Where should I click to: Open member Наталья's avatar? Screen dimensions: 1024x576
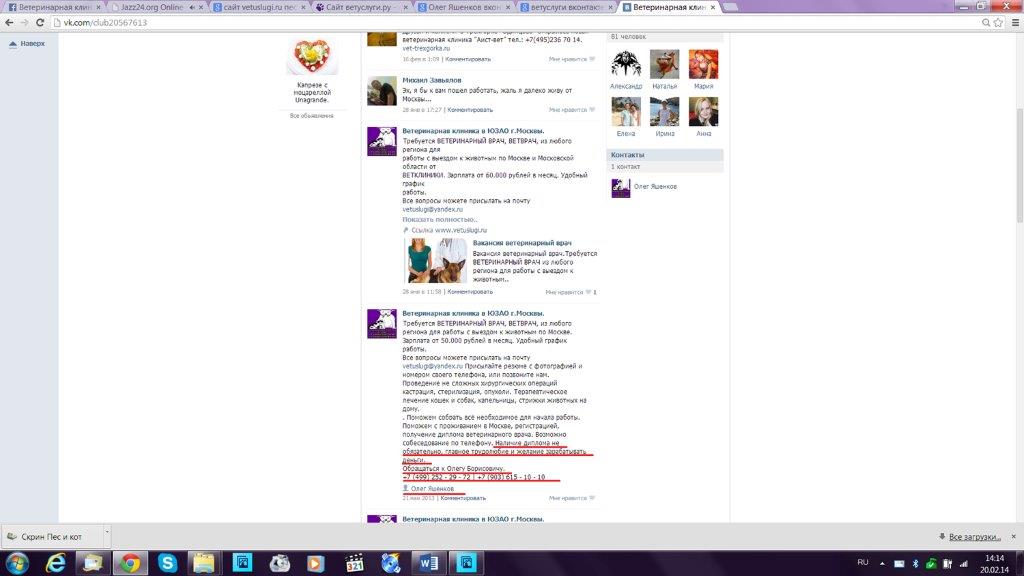point(664,64)
